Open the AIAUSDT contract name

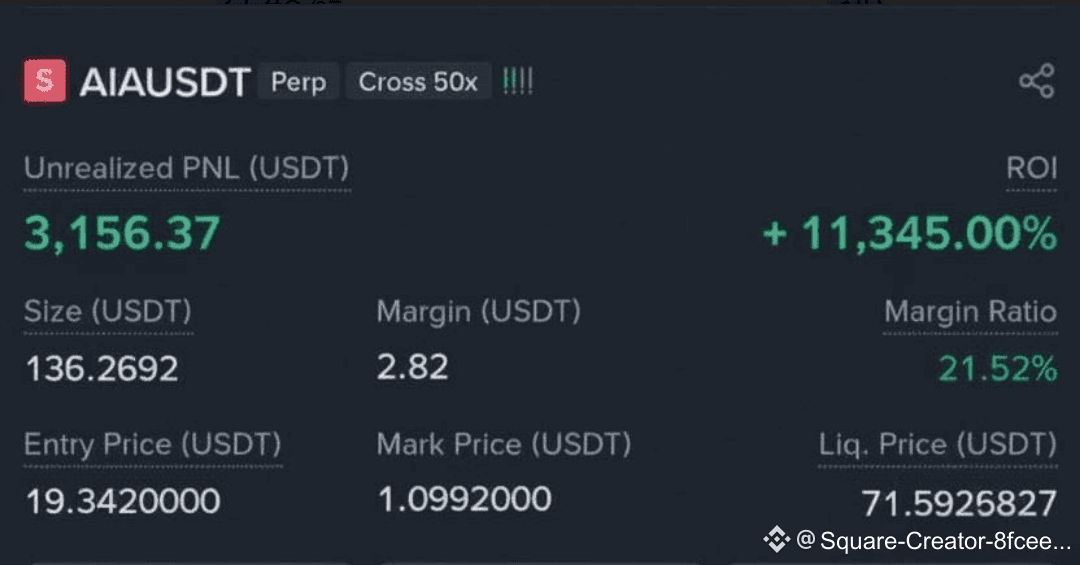[164, 82]
